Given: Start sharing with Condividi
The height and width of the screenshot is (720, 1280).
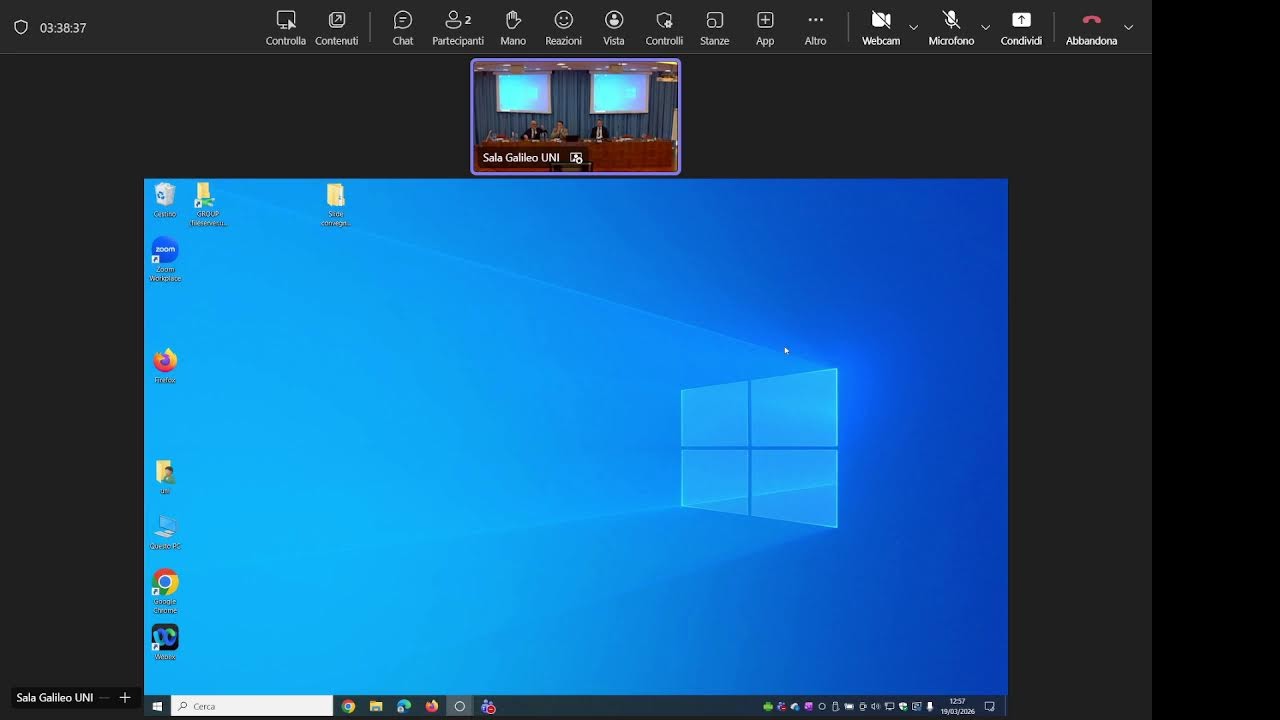Looking at the screenshot, I should (1021, 28).
